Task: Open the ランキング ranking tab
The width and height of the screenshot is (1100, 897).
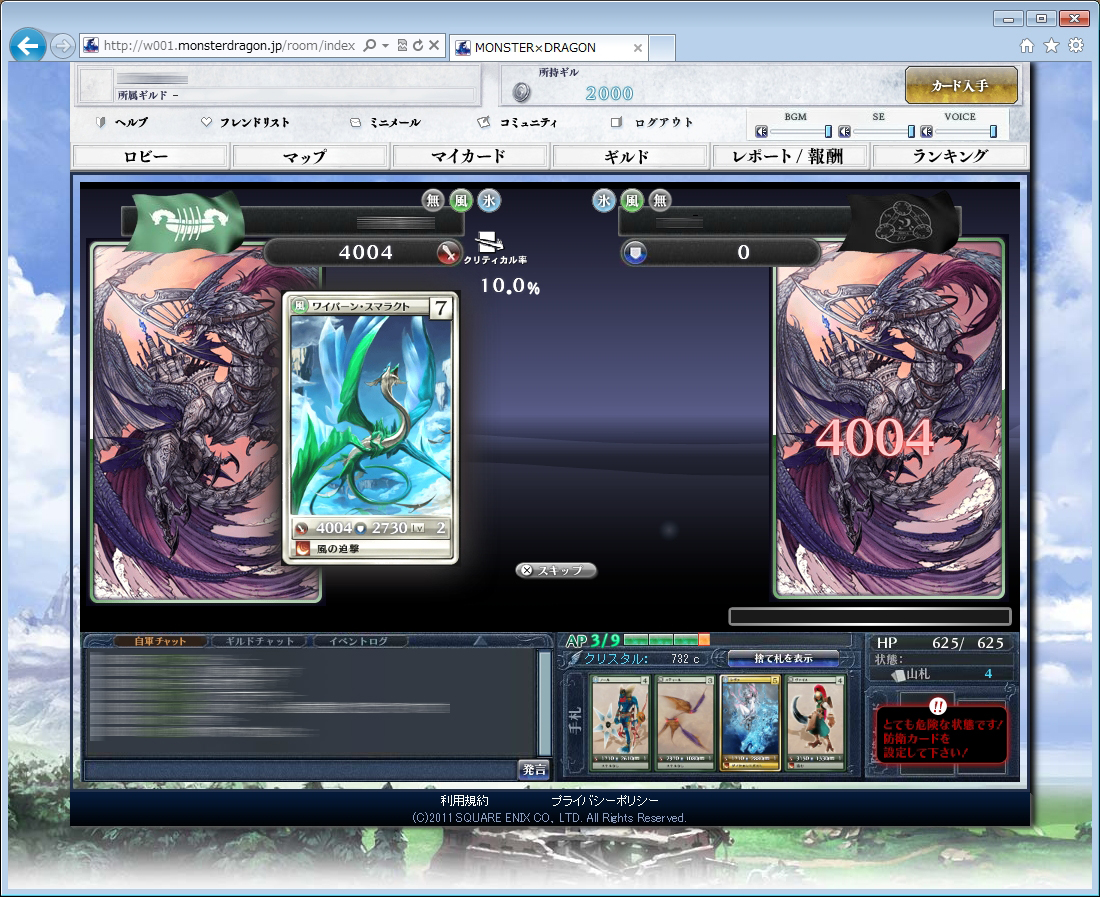Action: pos(949,156)
